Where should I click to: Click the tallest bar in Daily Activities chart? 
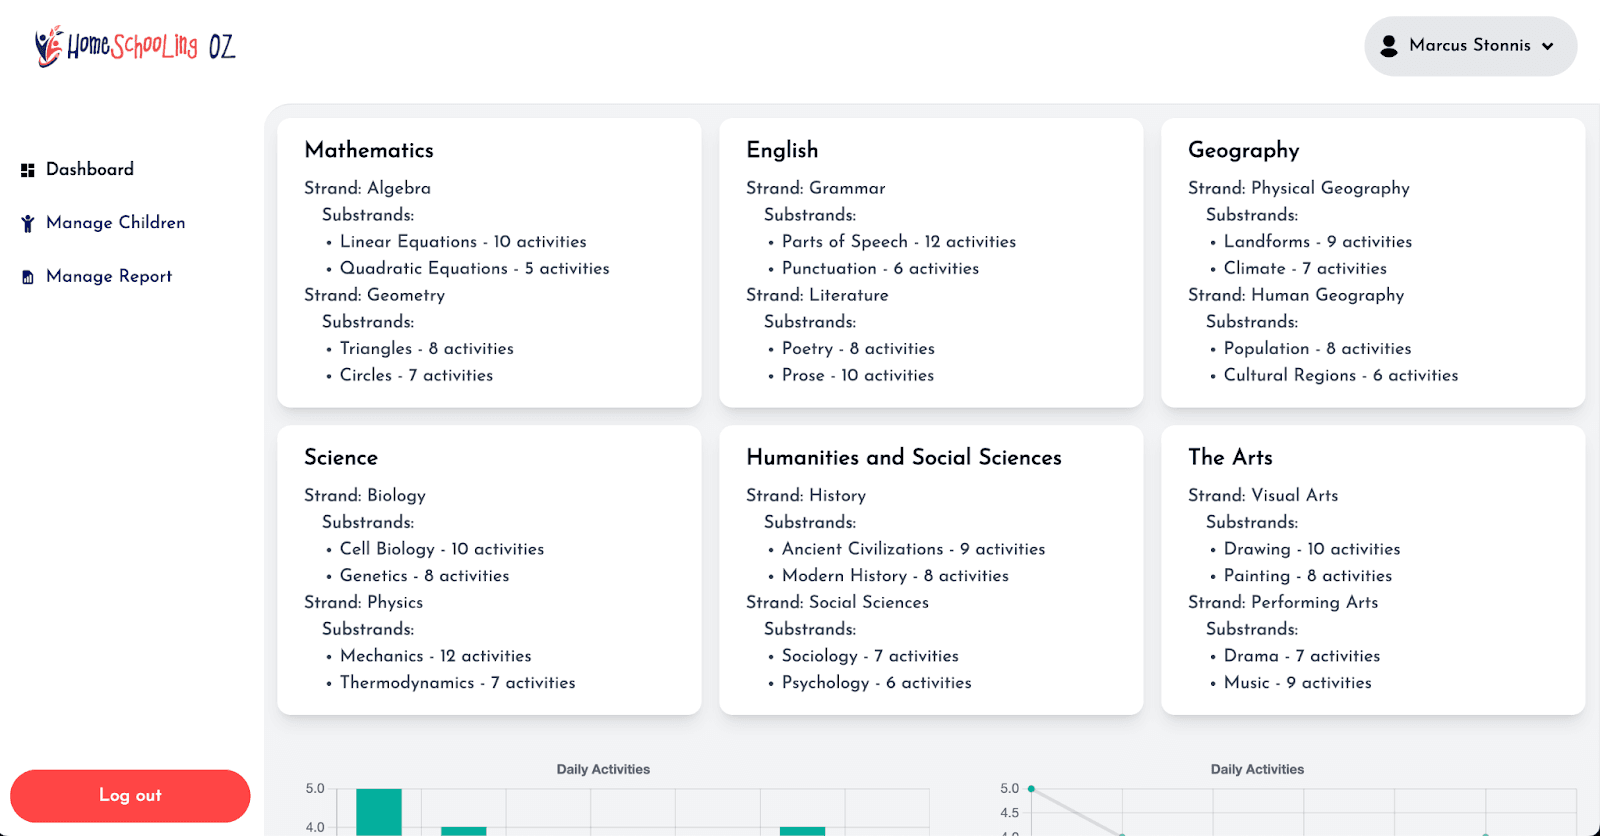379,808
